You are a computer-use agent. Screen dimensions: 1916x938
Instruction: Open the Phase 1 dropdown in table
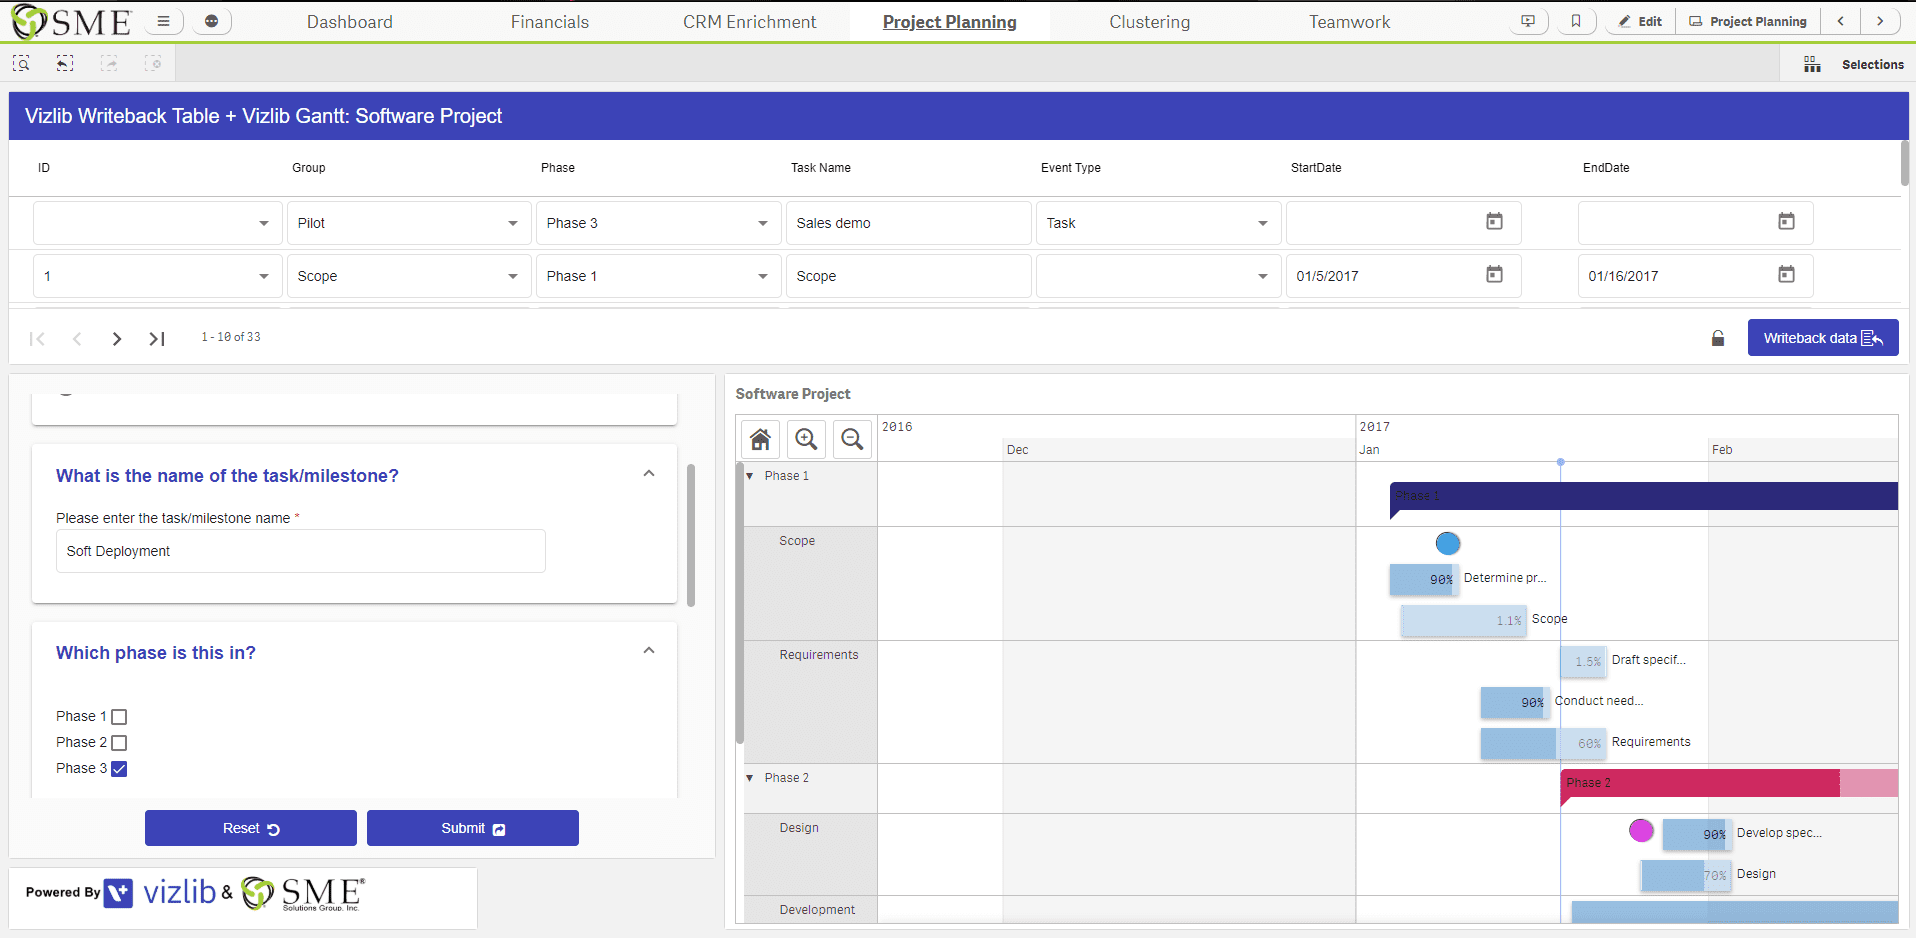click(x=658, y=276)
